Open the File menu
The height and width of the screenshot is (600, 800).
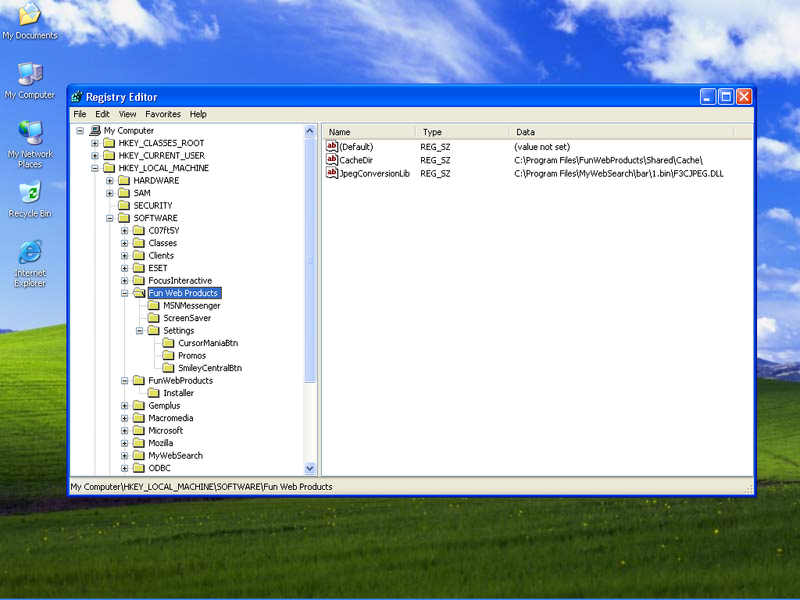point(80,114)
